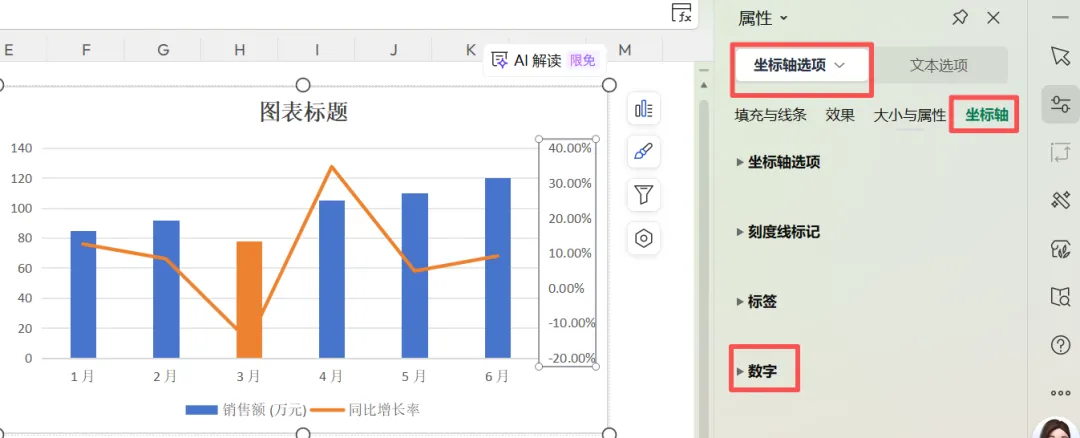Click the 140 primary axis label
Image resolution: width=1080 pixels, height=438 pixels.
pyautogui.click(x=23, y=148)
